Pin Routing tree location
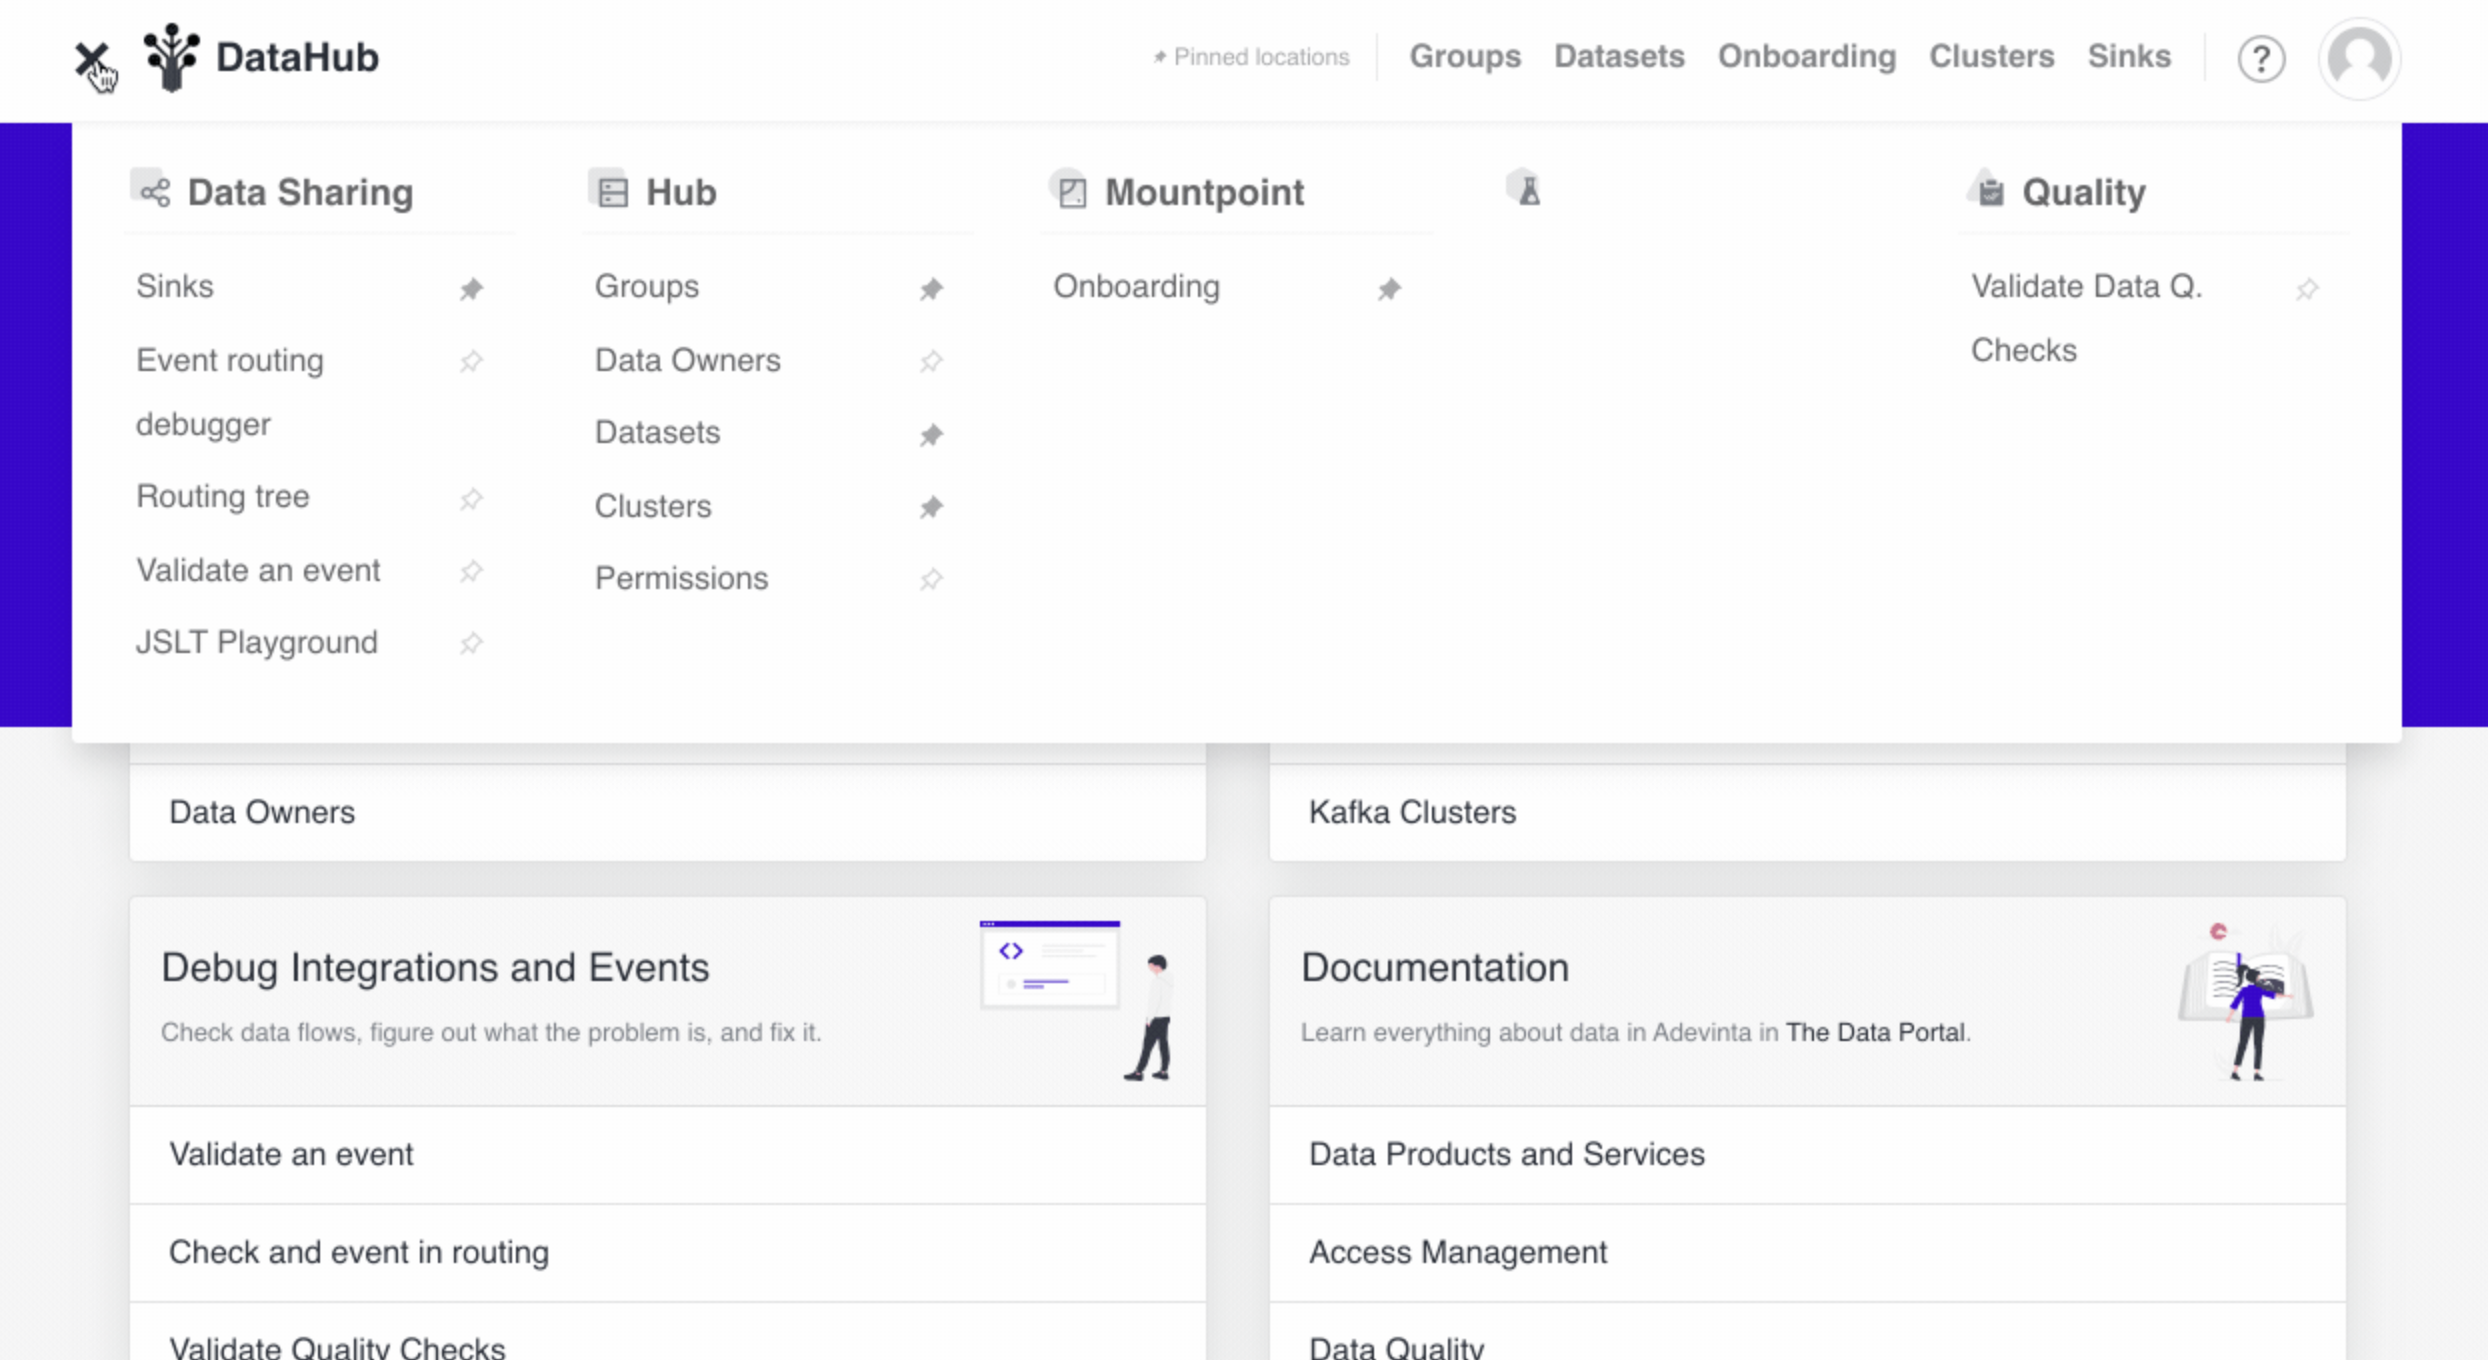Image resolution: width=2488 pixels, height=1360 pixels. (471, 498)
